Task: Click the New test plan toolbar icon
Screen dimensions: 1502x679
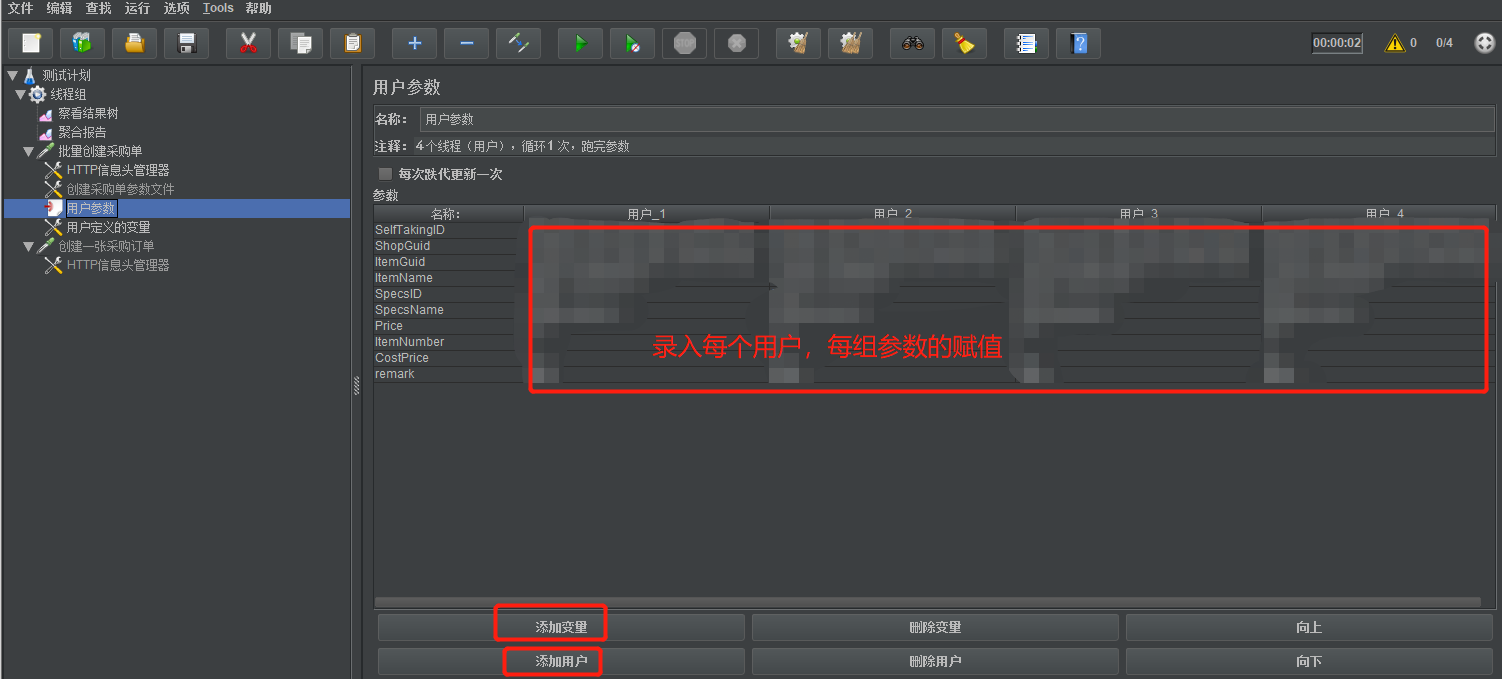Action: pyautogui.click(x=30, y=43)
